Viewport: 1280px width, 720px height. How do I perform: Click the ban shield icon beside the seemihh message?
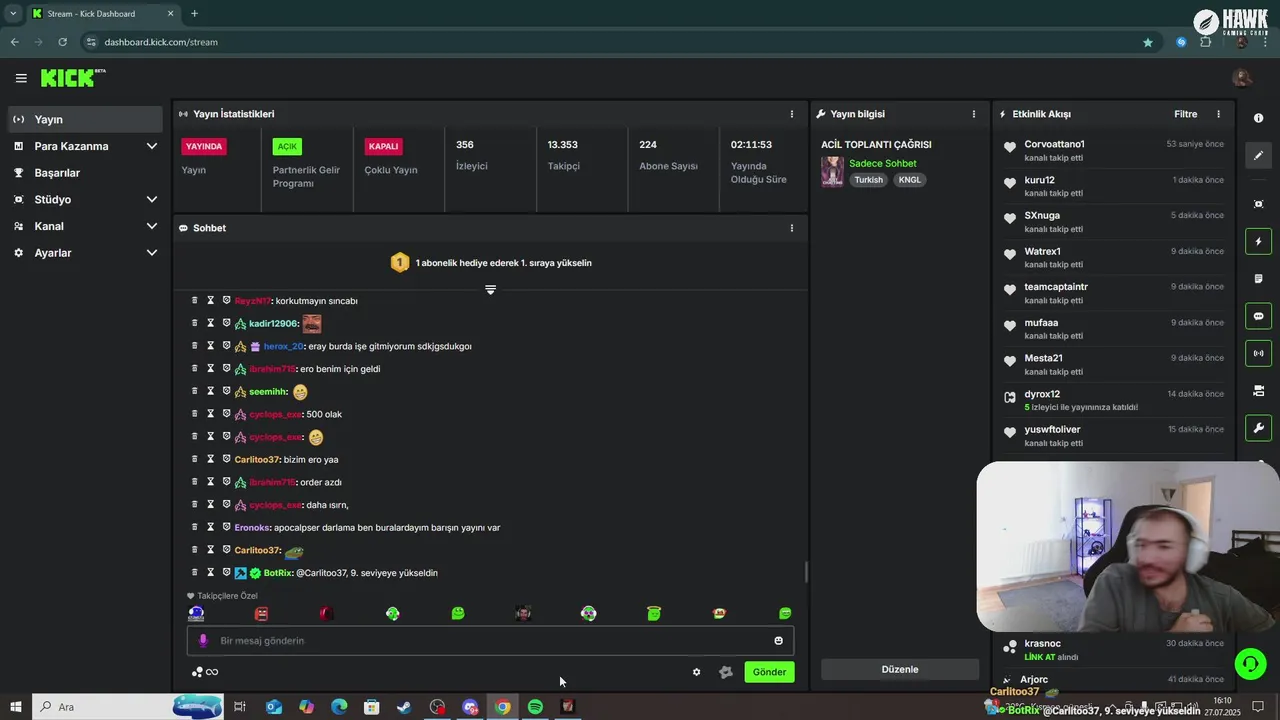click(x=227, y=391)
